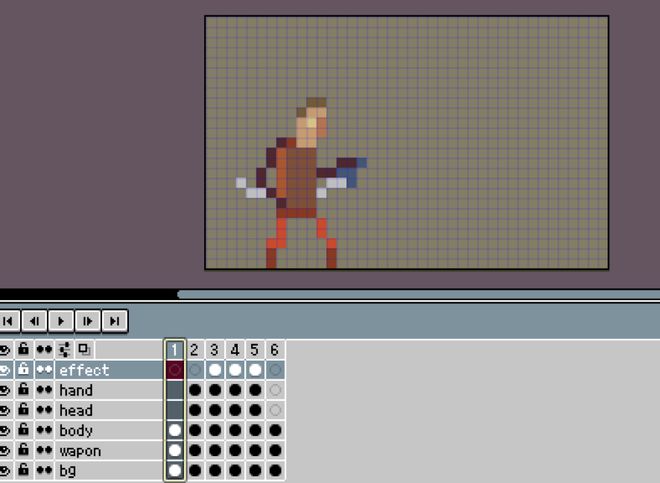
Task: Click onion skin icon in timeline header
Action: click(85, 350)
